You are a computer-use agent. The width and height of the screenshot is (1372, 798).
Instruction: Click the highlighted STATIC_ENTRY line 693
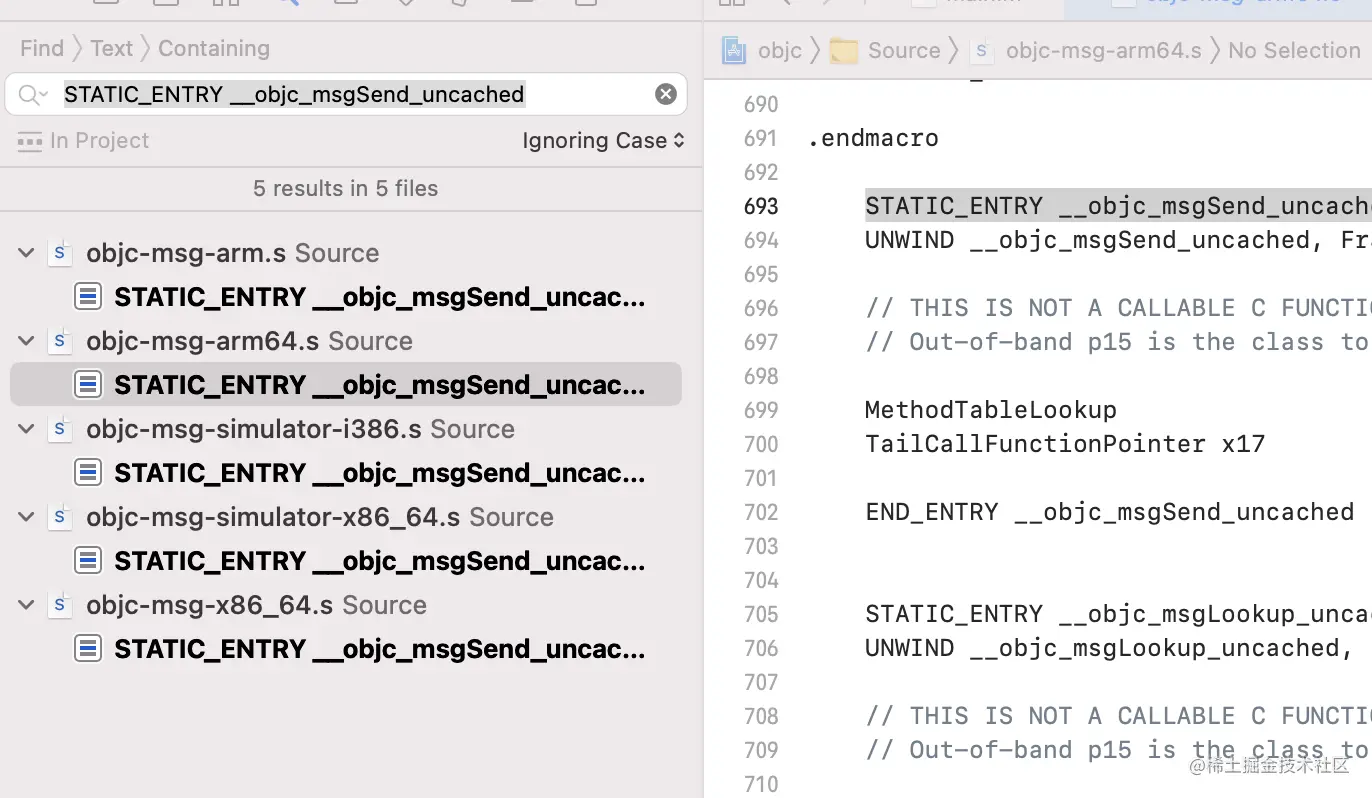1118,206
